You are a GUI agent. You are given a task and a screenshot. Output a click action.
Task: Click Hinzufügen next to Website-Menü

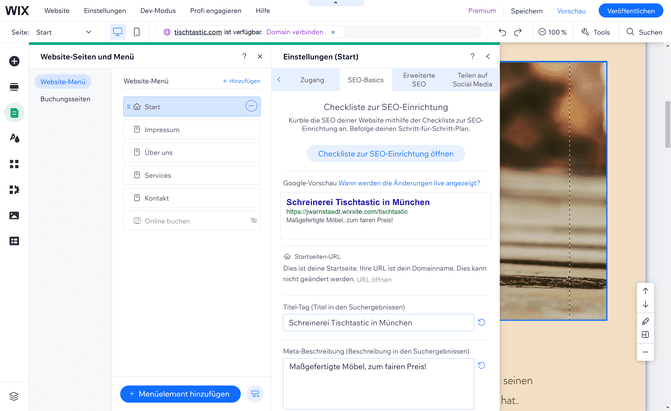click(x=241, y=81)
